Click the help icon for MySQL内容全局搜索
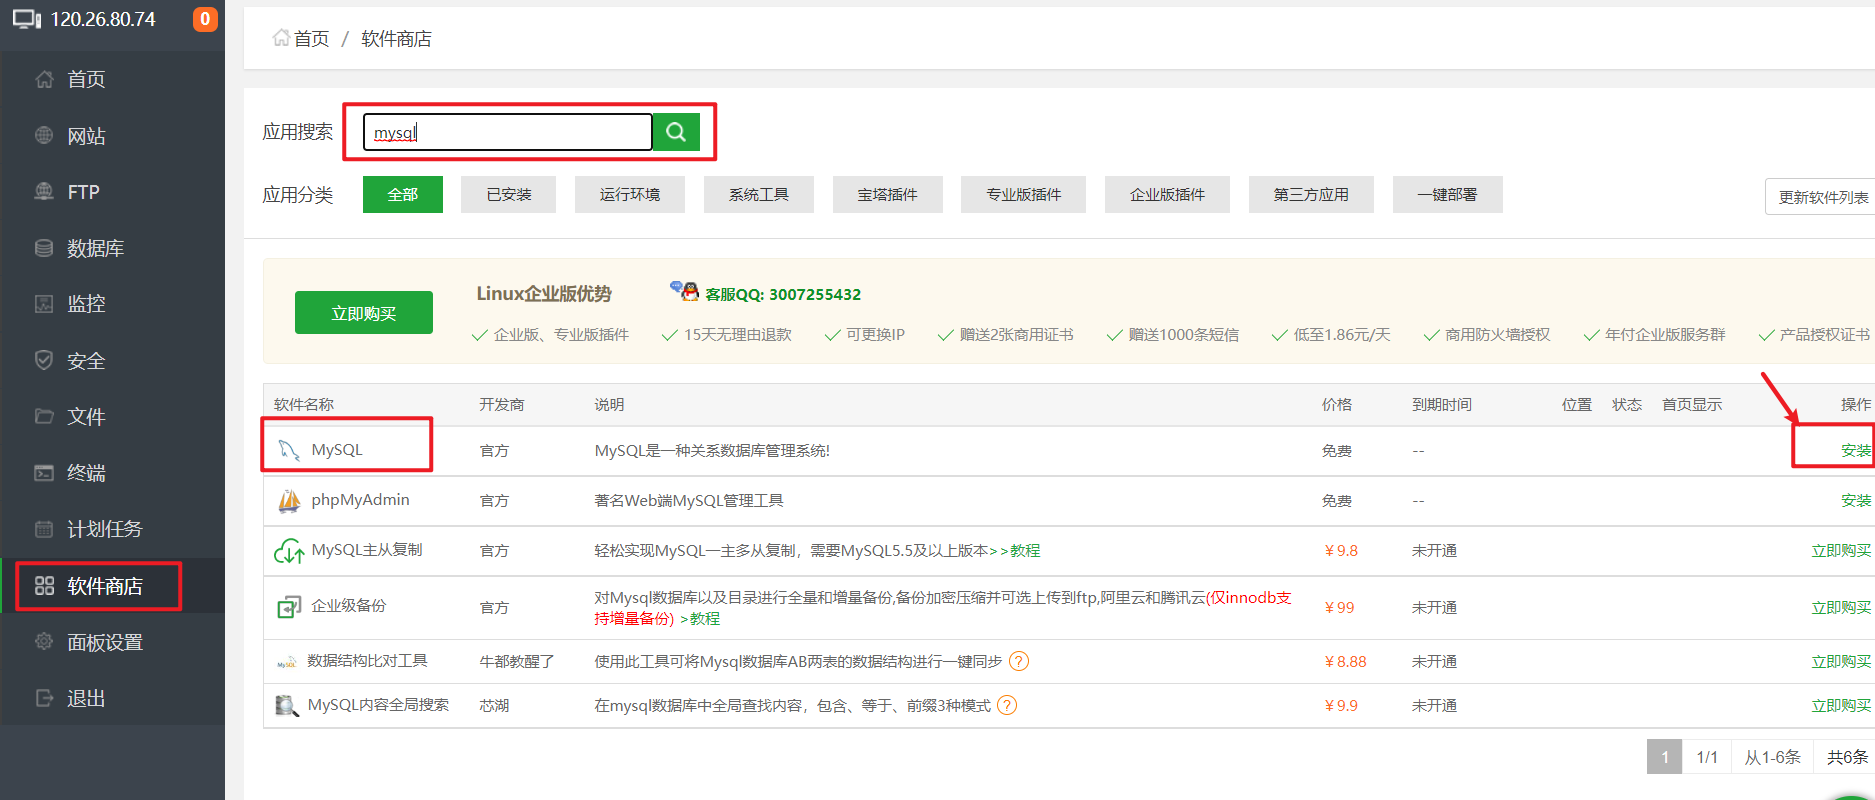The image size is (1875, 800). click(1007, 705)
